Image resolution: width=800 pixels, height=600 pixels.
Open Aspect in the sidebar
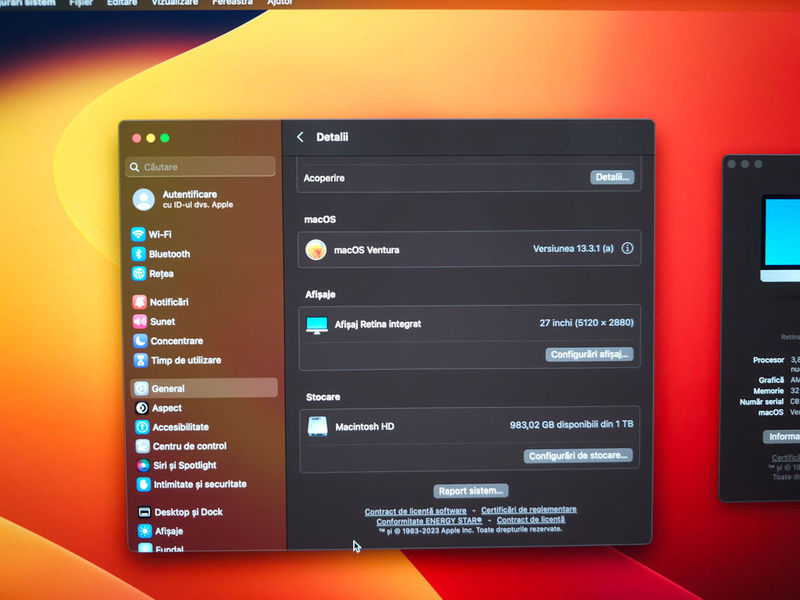tap(158, 408)
